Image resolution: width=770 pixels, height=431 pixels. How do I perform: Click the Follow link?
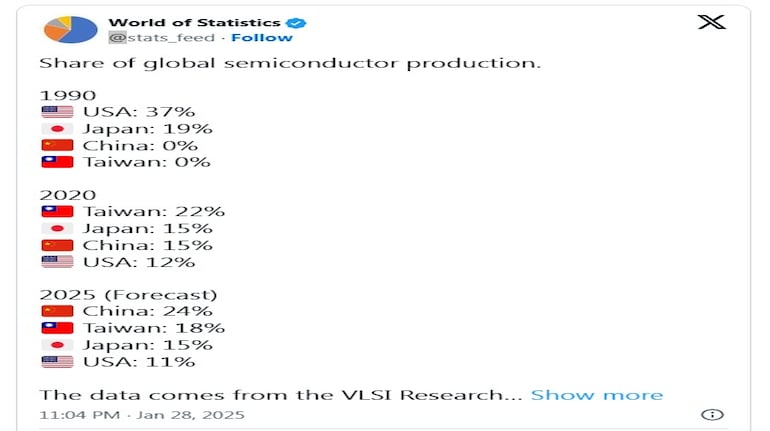point(263,38)
